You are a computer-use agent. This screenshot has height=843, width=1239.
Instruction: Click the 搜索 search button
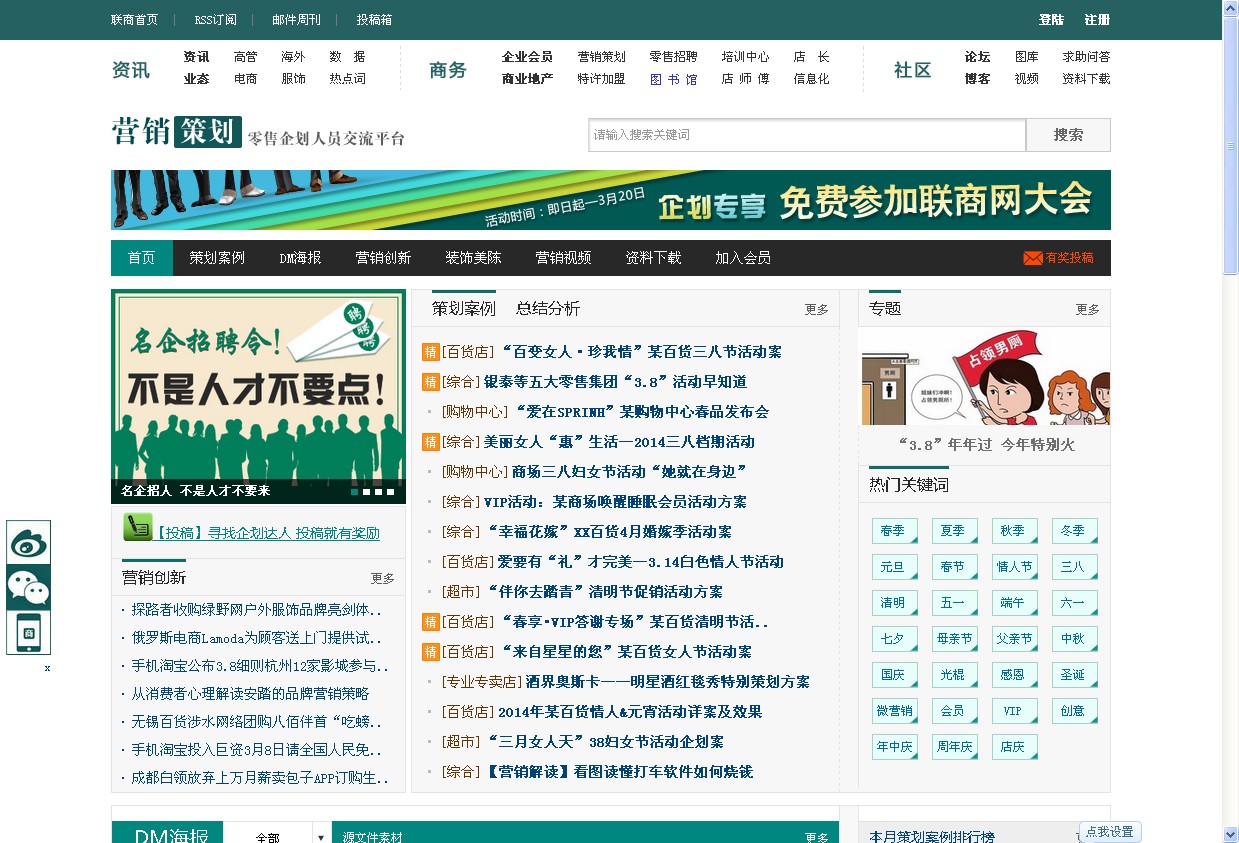pyautogui.click(x=1067, y=135)
